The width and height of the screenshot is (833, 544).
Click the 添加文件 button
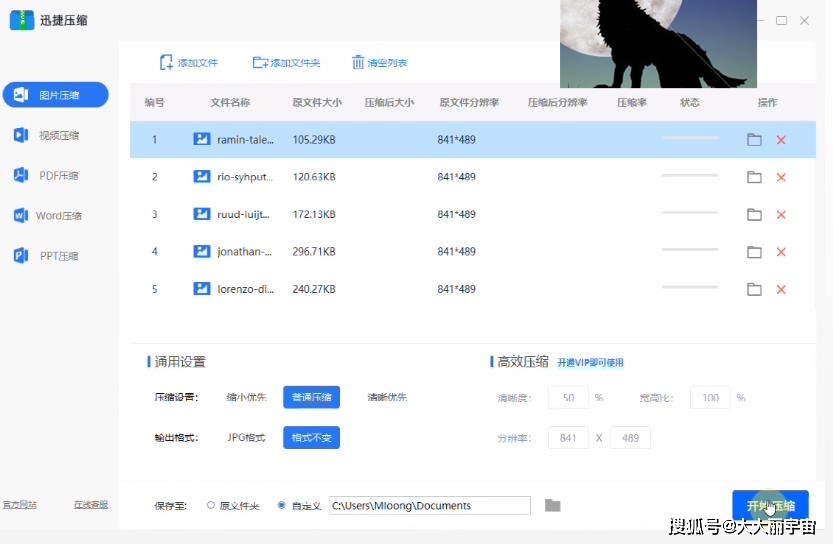[x=189, y=63]
